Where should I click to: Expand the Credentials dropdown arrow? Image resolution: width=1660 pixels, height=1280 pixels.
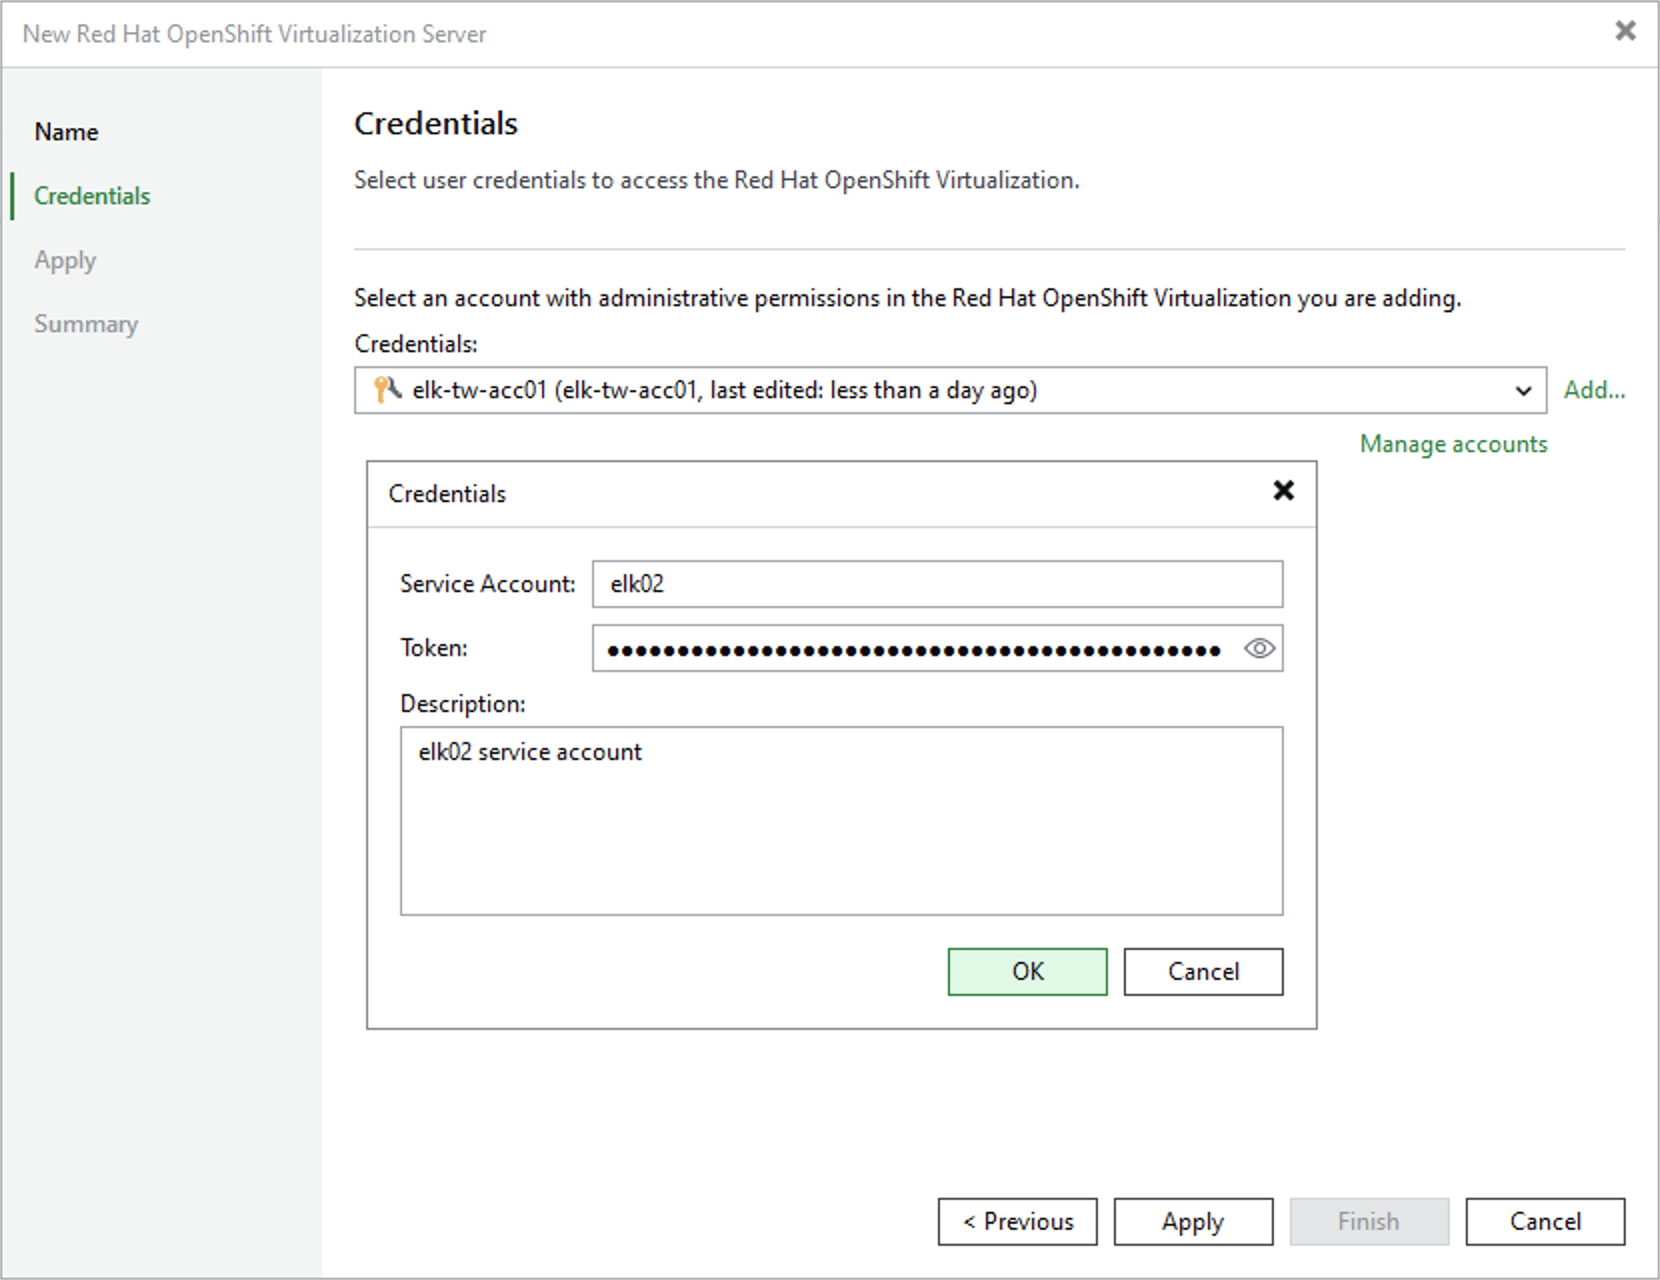click(x=1522, y=390)
